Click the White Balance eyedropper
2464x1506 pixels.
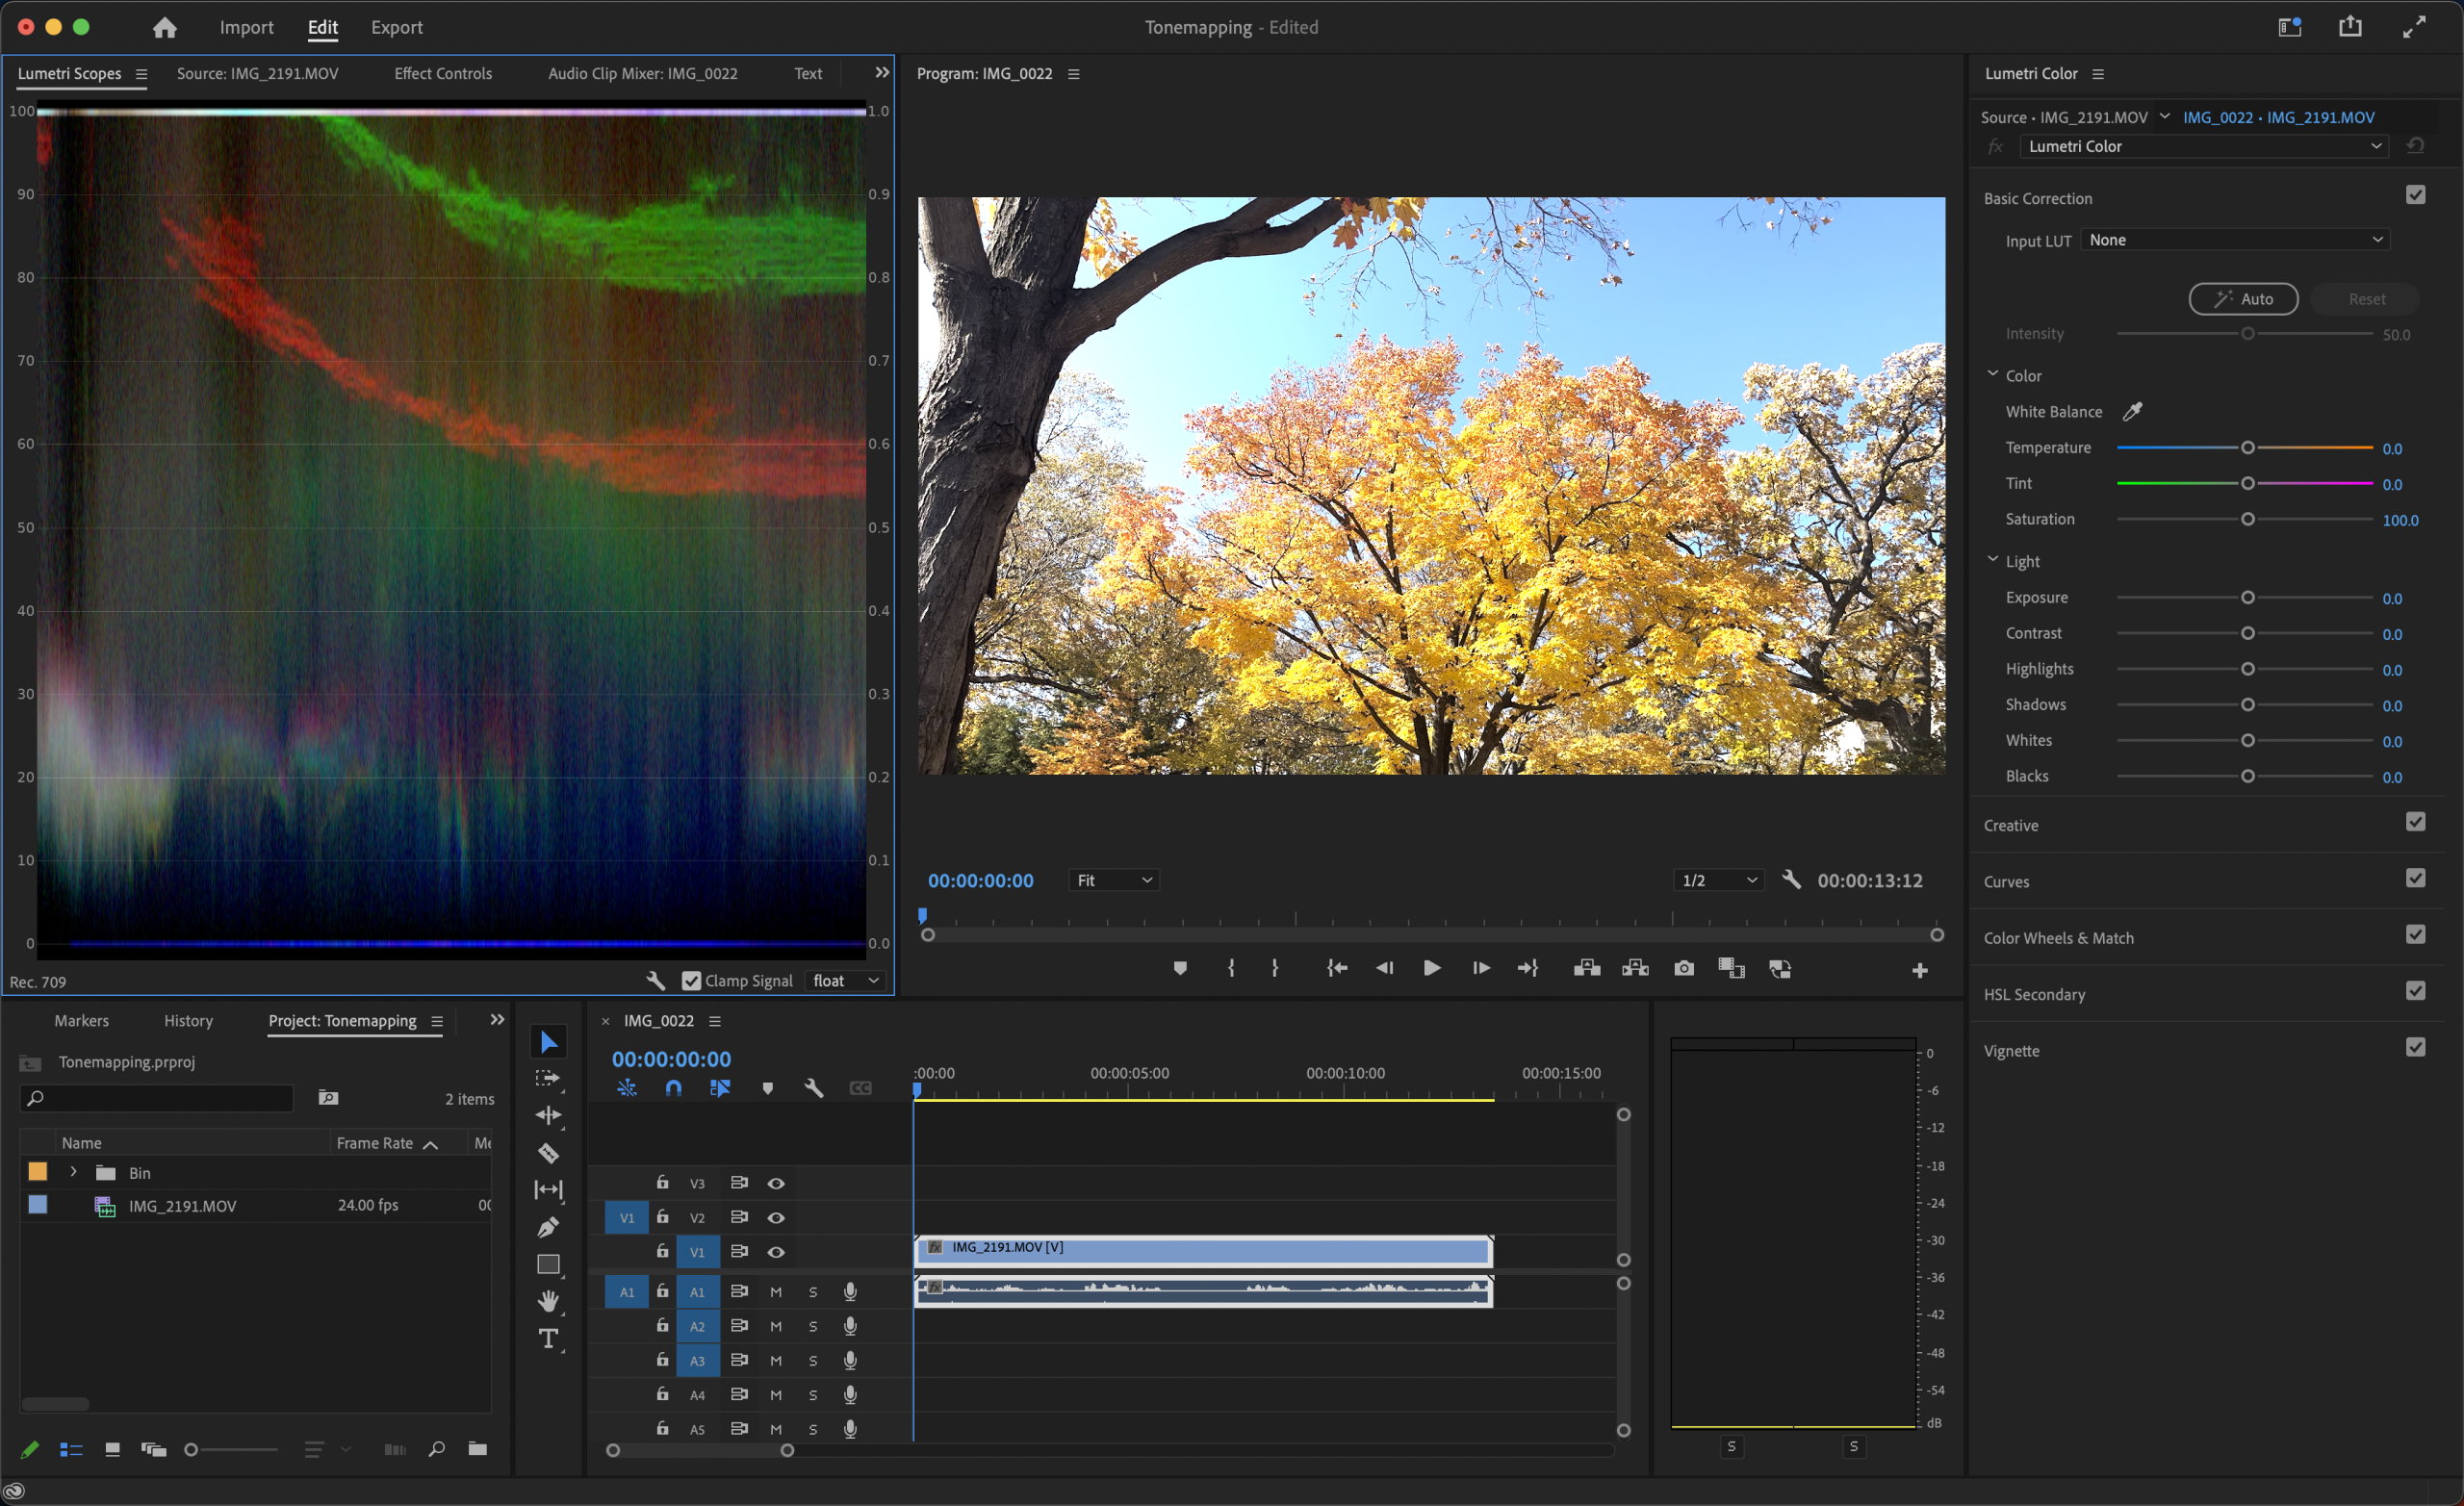2132,411
